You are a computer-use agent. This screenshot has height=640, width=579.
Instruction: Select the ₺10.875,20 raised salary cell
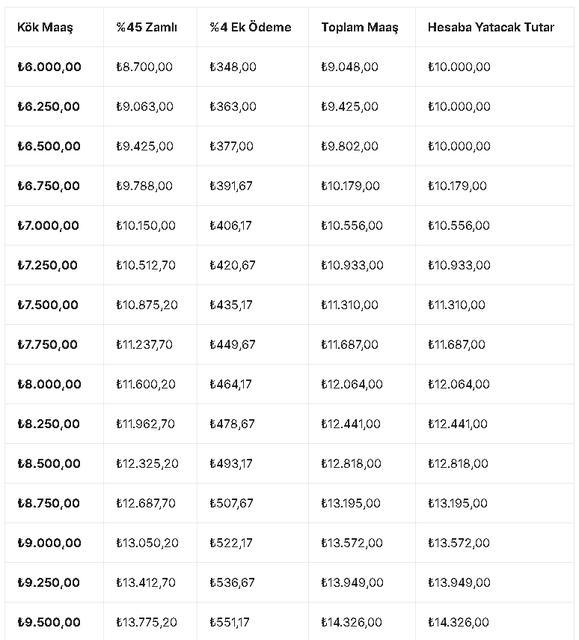(x=147, y=305)
